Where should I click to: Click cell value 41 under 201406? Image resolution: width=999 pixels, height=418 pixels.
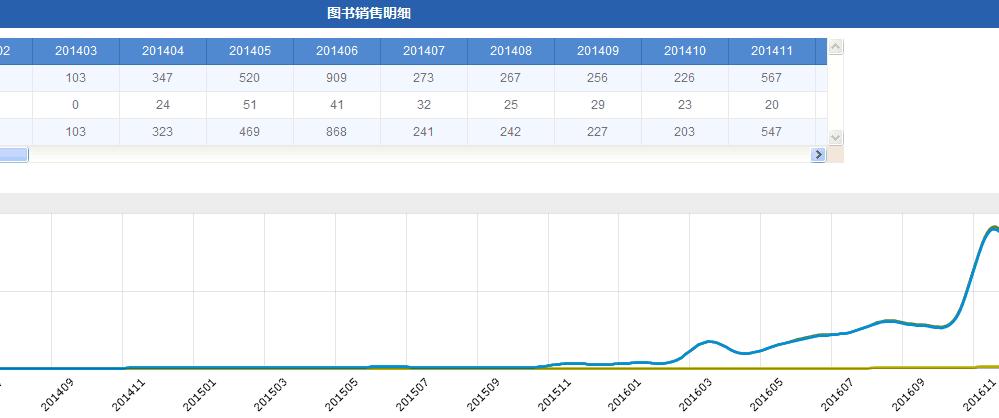click(336, 104)
